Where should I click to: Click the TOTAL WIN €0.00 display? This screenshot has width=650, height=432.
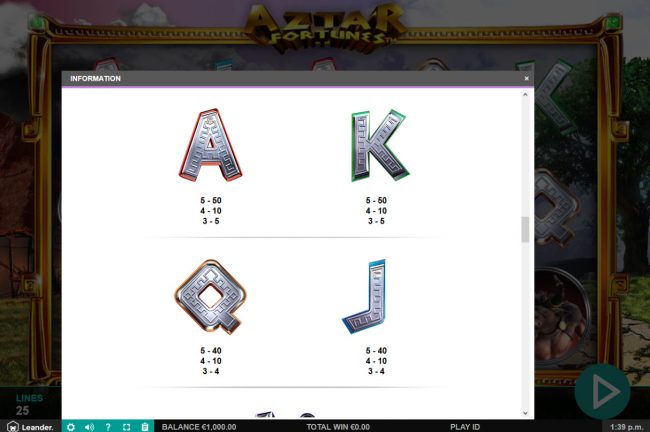(338, 427)
